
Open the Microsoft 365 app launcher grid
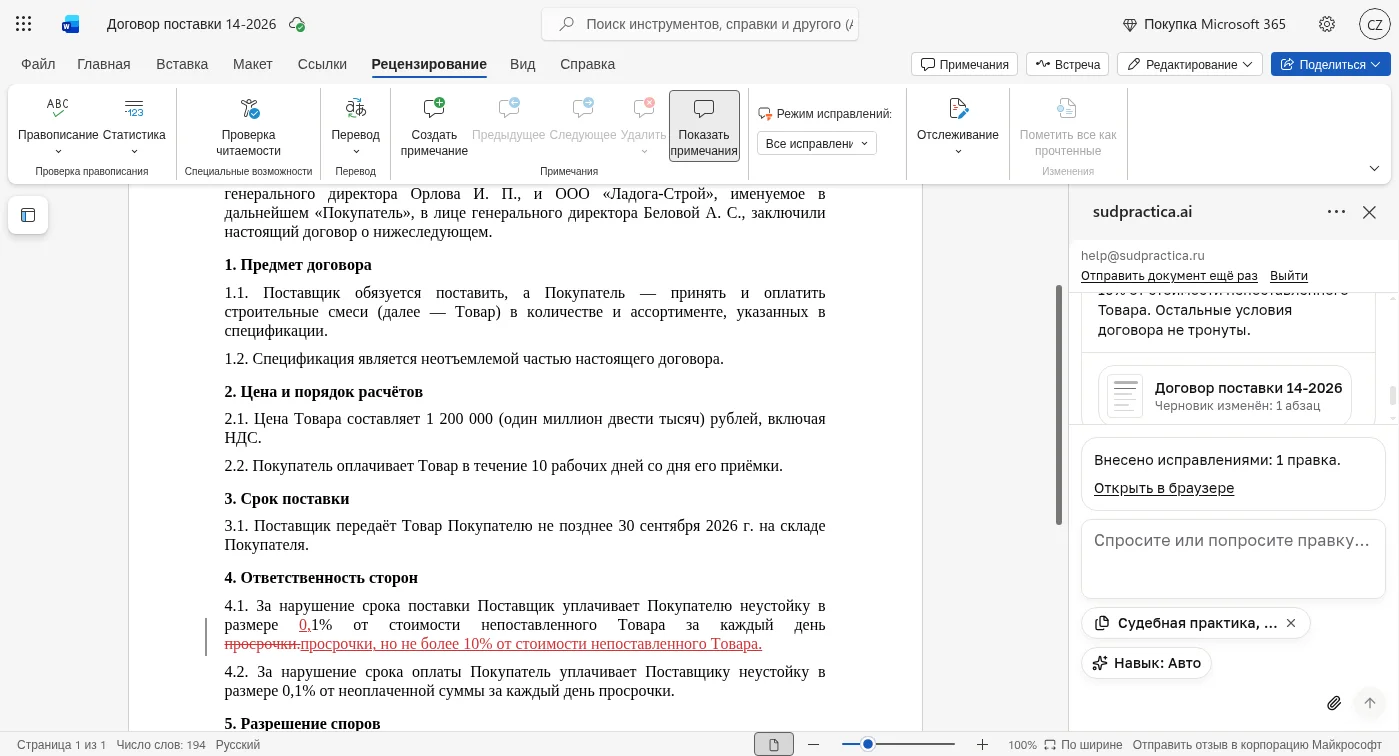(24, 24)
